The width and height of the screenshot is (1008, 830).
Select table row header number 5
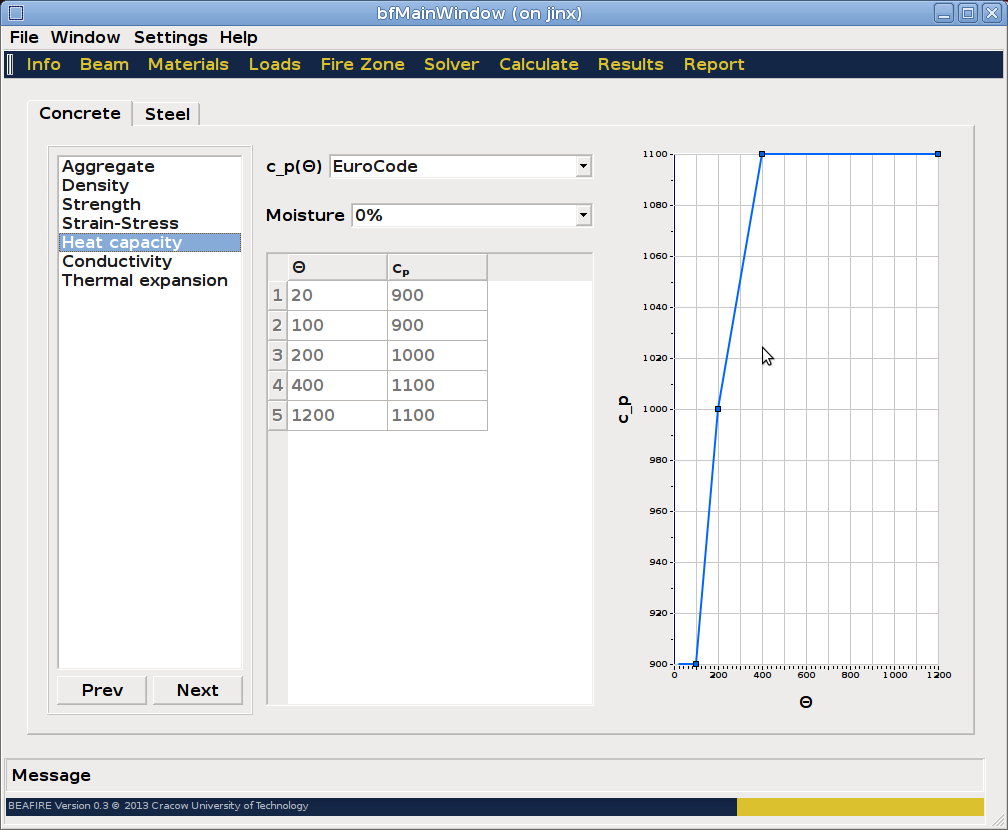click(x=277, y=415)
